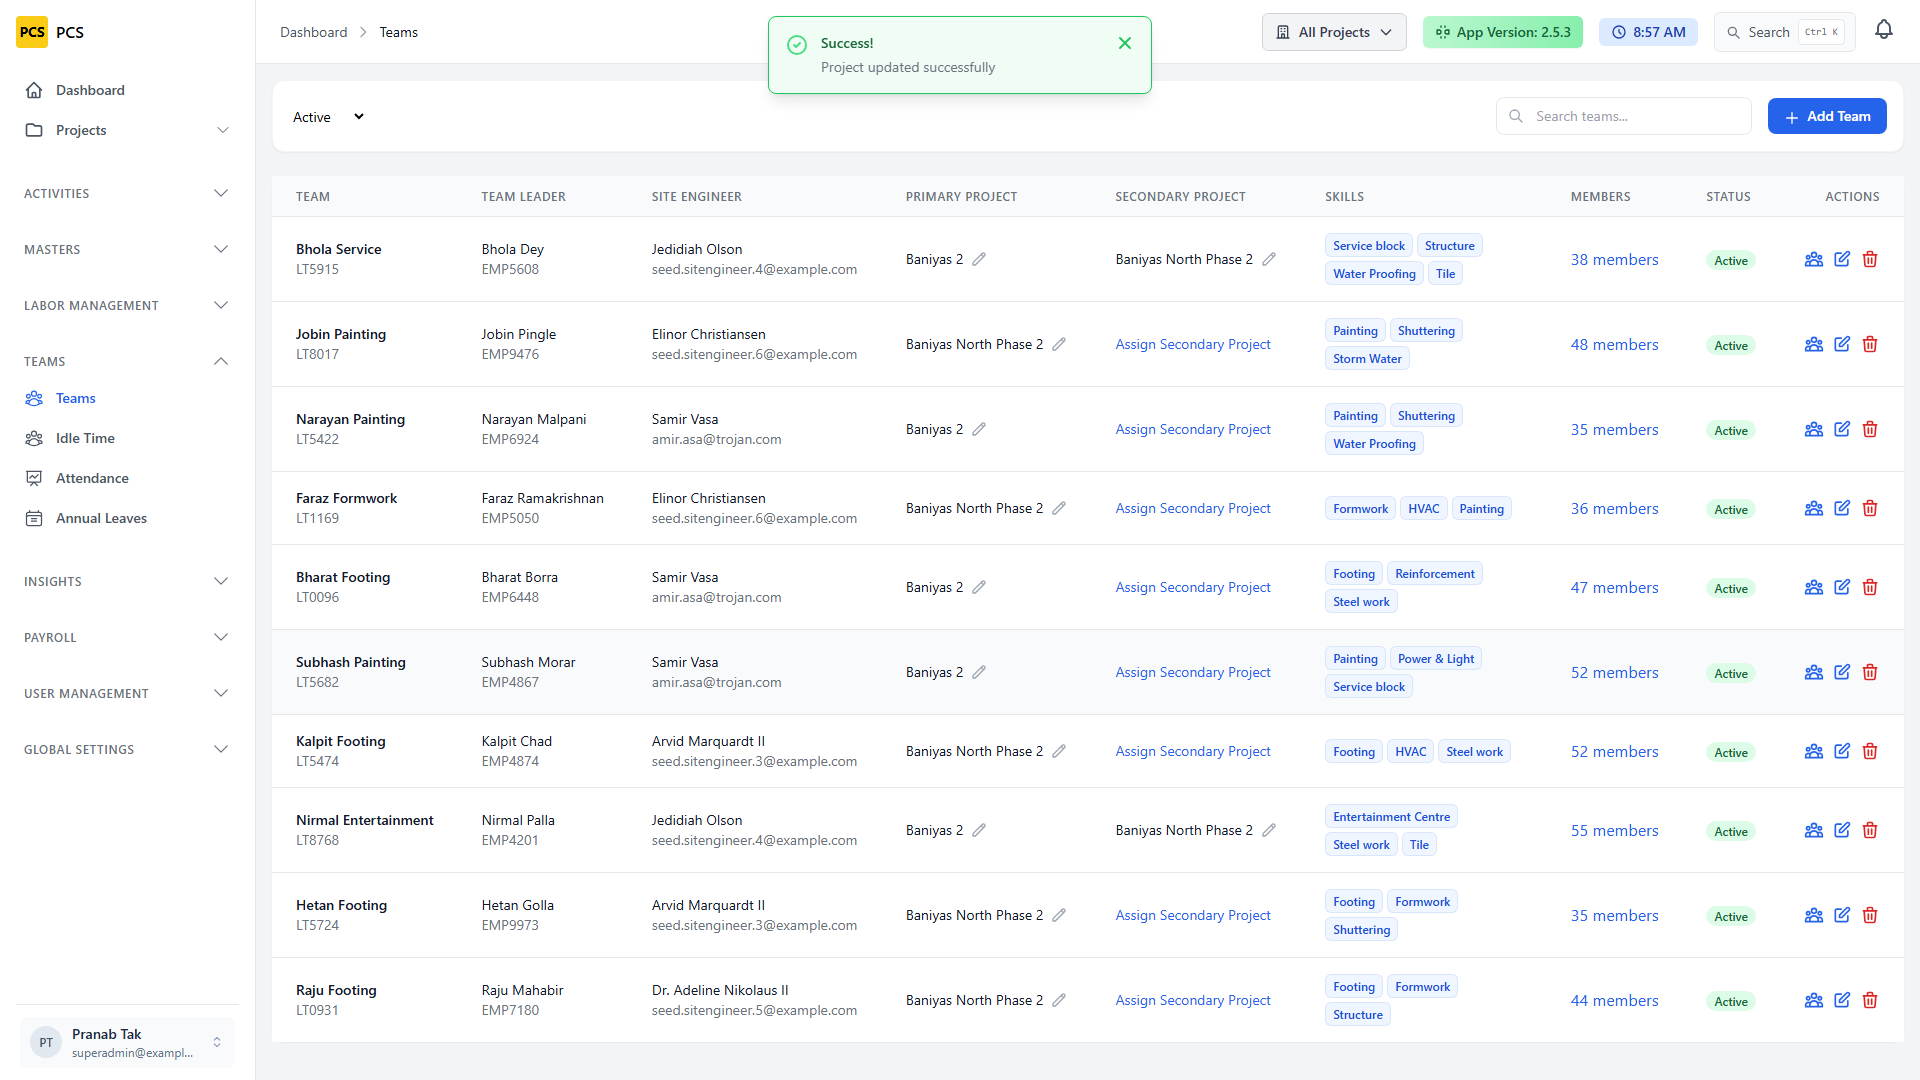
Task: Expand the Payroll section
Action: (127, 637)
